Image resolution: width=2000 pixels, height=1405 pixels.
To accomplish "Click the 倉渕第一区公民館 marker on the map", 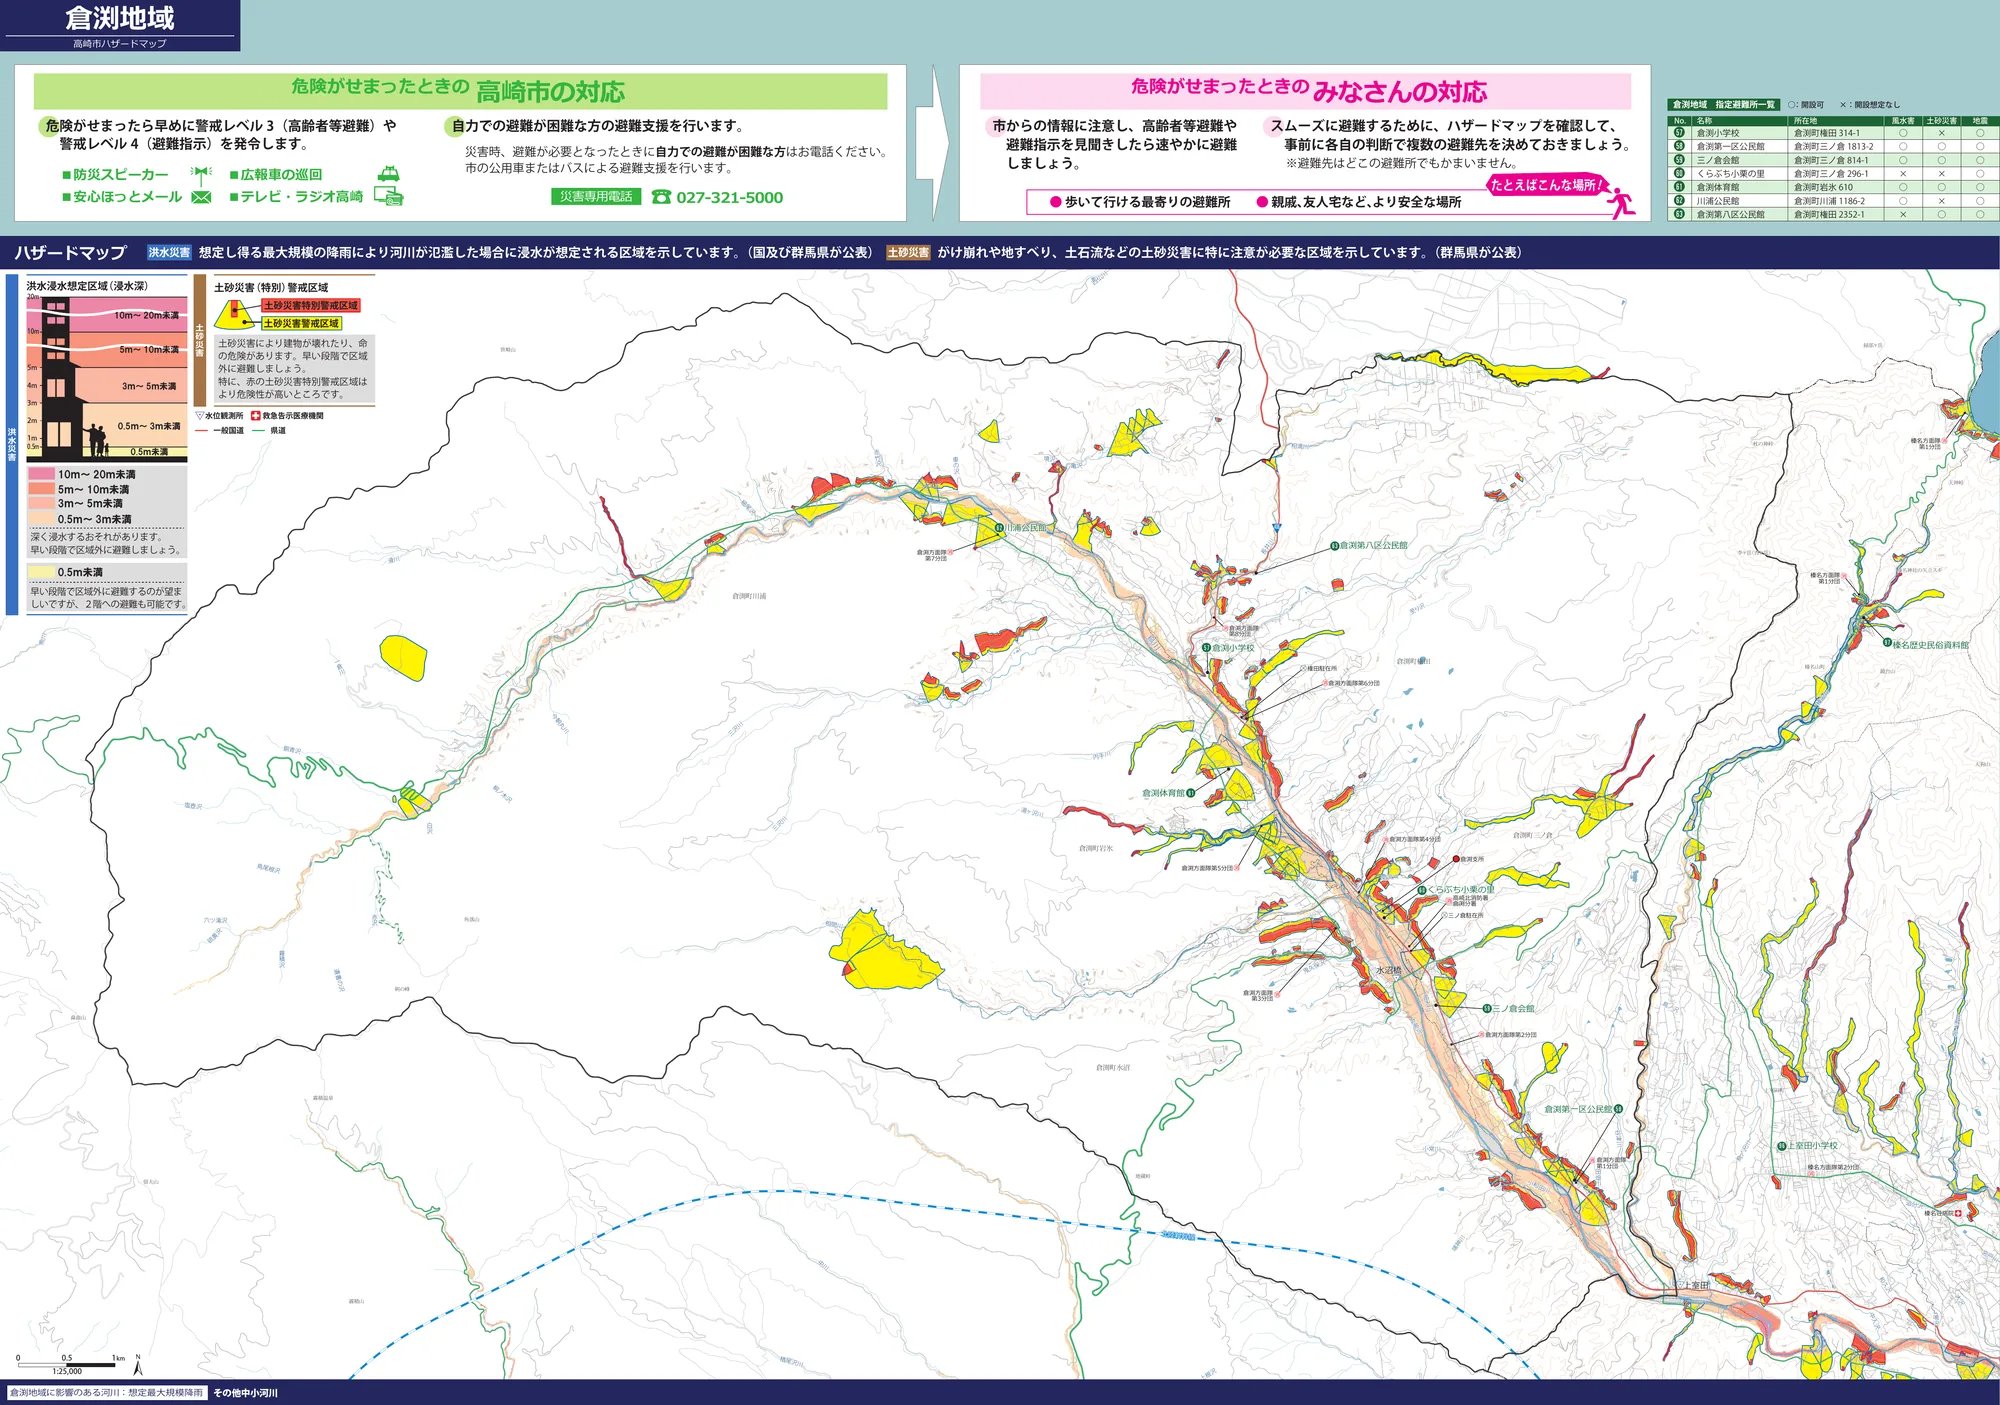I will pos(1618,1109).
